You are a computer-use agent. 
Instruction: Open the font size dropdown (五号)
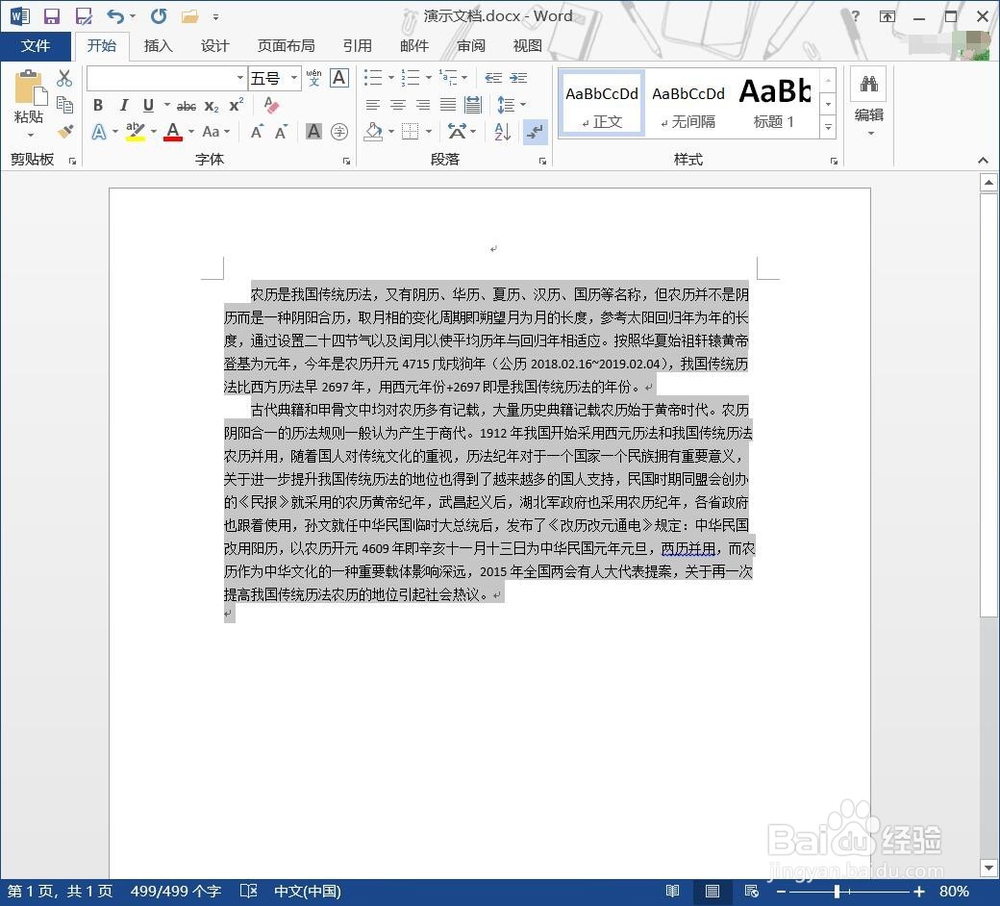pyautogui.click(x=295, y=78)
